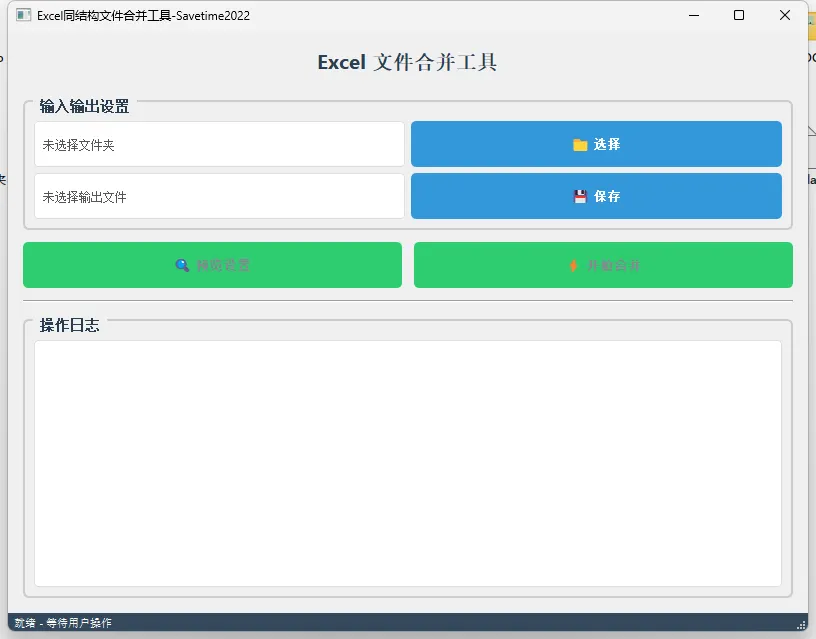Click the resize grip in the status bar corner
816x639 pixels.
(801, 625)
